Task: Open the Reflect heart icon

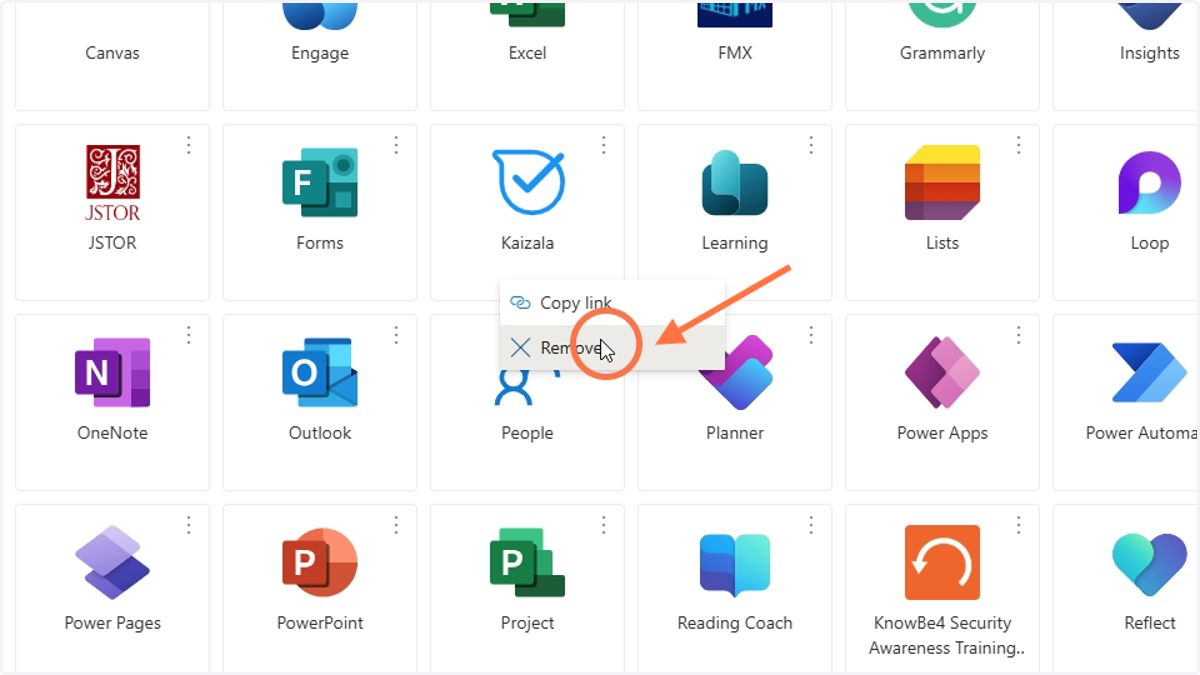Action: (1149, 563)
